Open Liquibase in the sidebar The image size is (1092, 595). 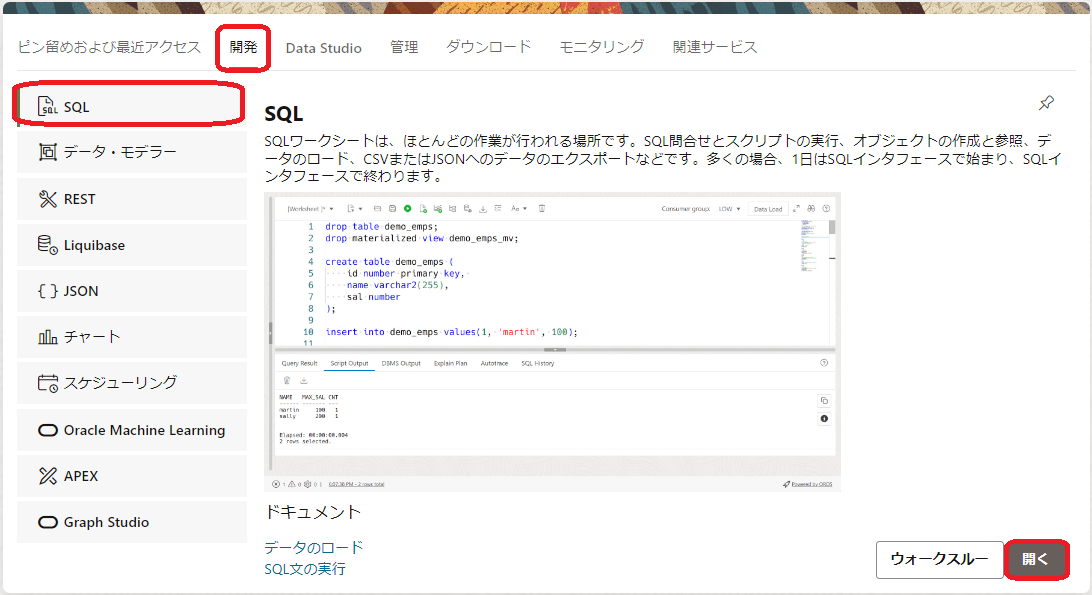[x=131, y=245]
